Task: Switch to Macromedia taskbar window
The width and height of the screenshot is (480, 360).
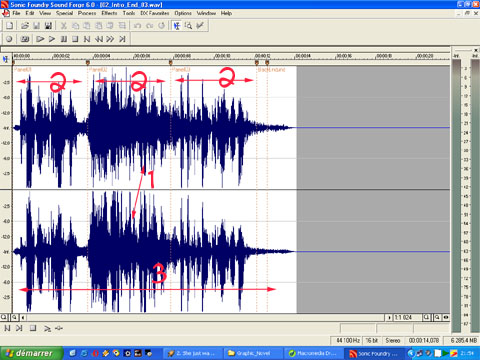Action: 313,353
